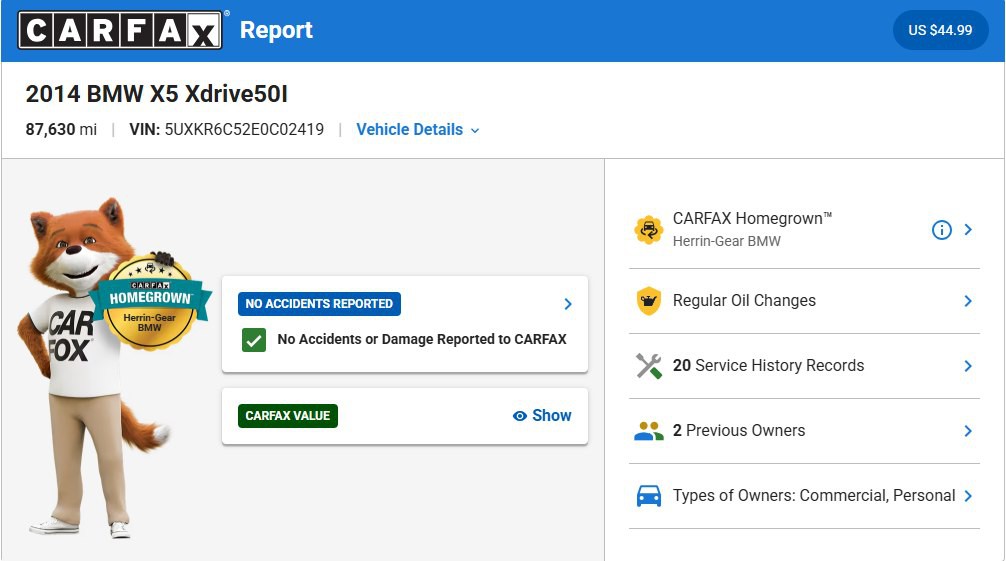Expand the Regular Oil Changes row arrow
1006x561 pixels.
tap(968, 300)
